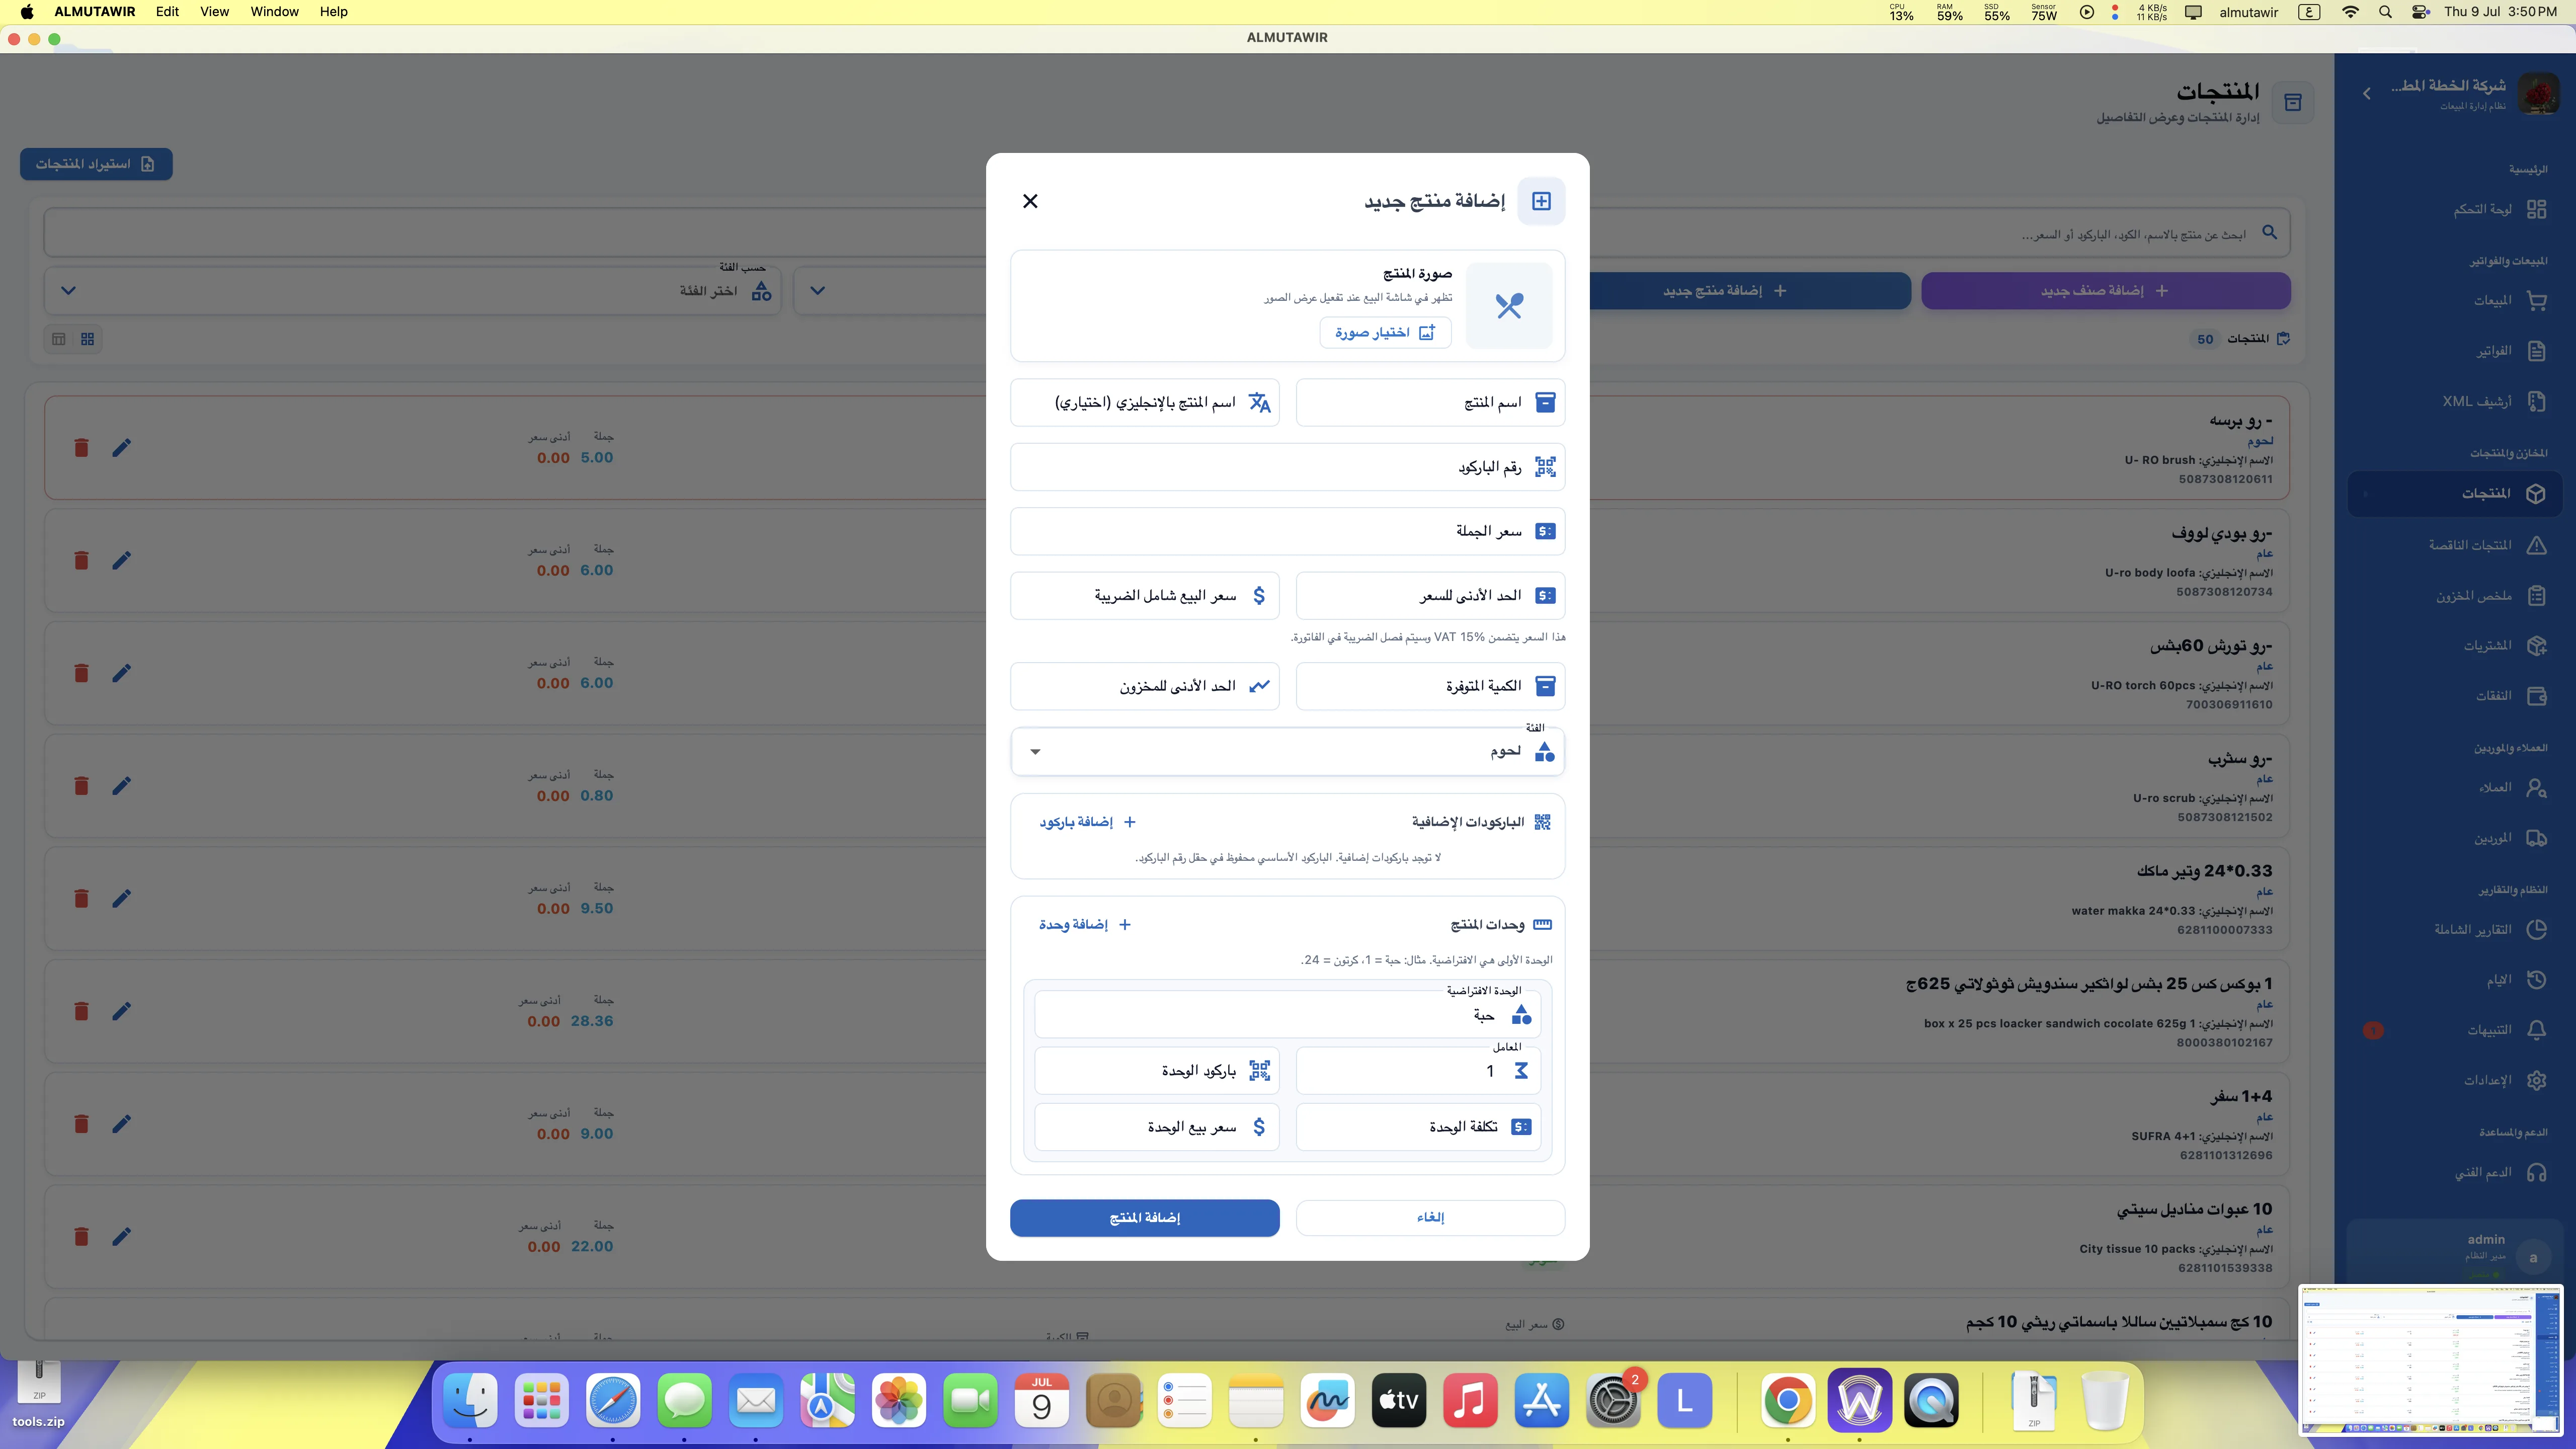Screen dimensions: 2576x1449
Task: Open the Help menu in menu bar
Action: pyautogui.click(x=333, y=12)
